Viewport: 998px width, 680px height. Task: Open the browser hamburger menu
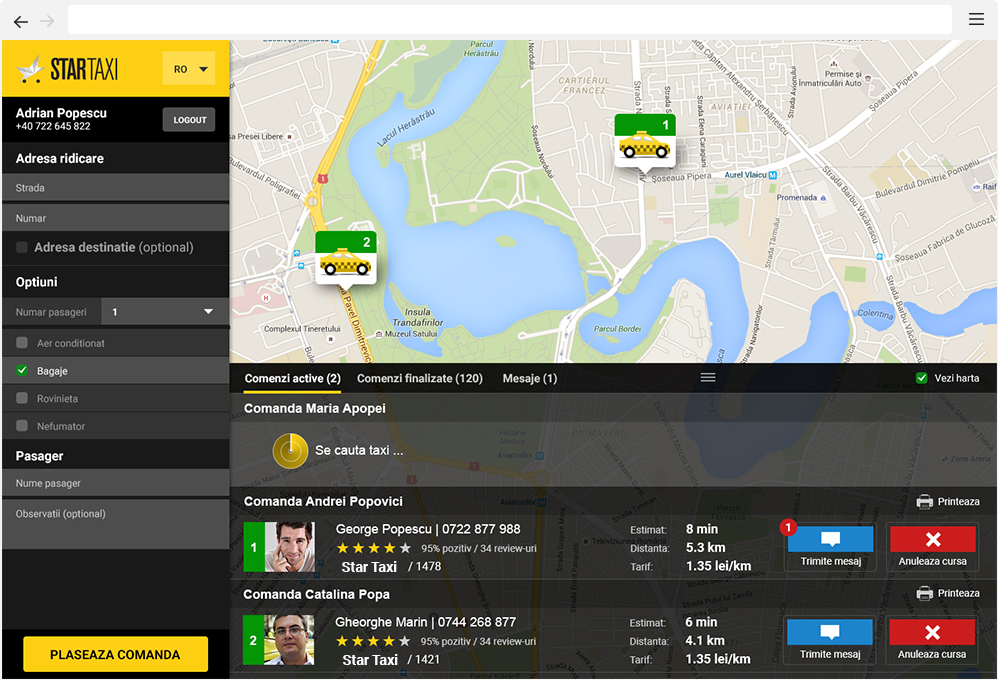point(976,19)
